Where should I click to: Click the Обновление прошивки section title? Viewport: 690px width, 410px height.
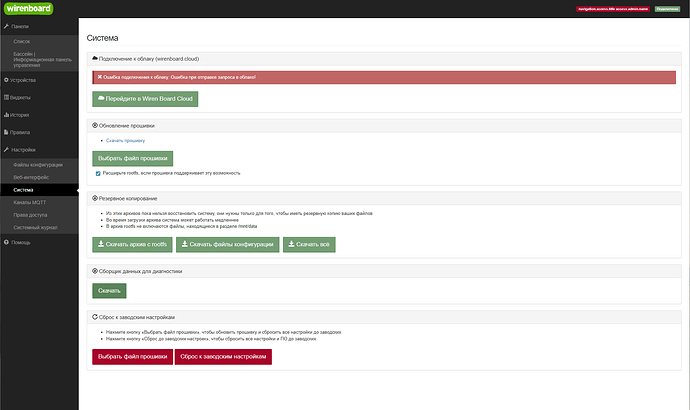pyautogui.click(x=127, y=126)
